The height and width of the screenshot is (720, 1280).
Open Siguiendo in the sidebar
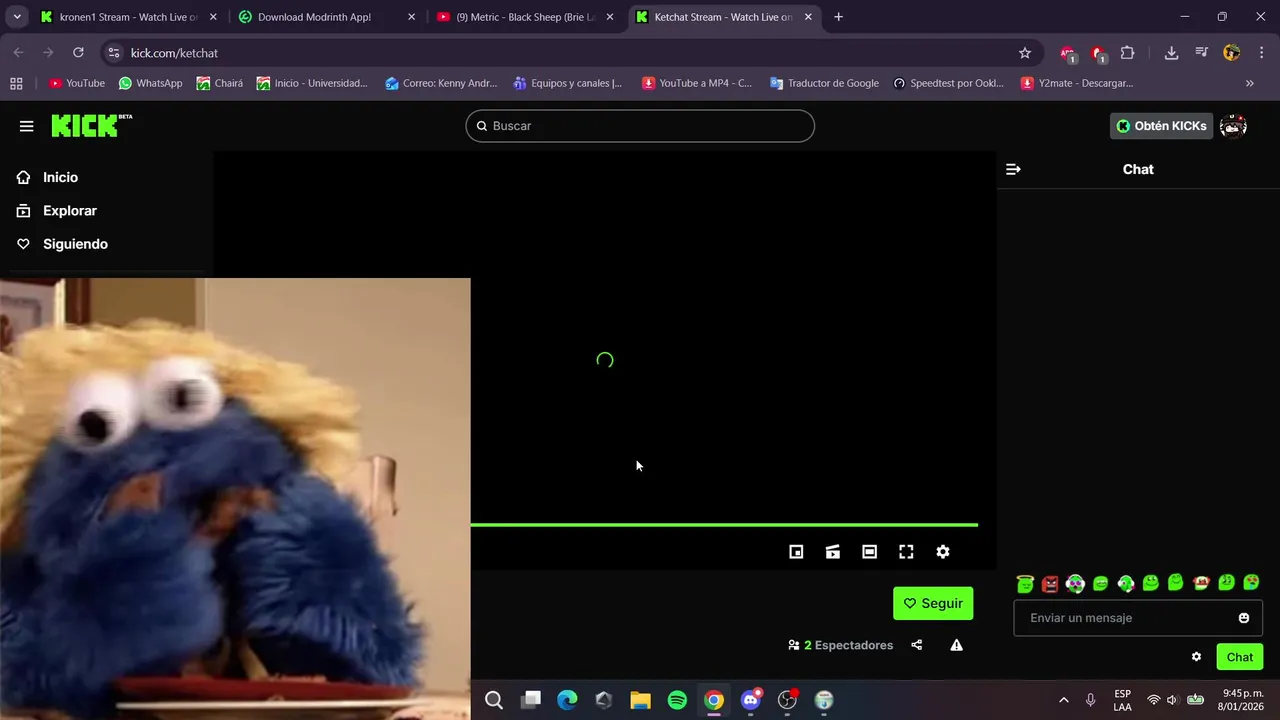tap(75, 244)
